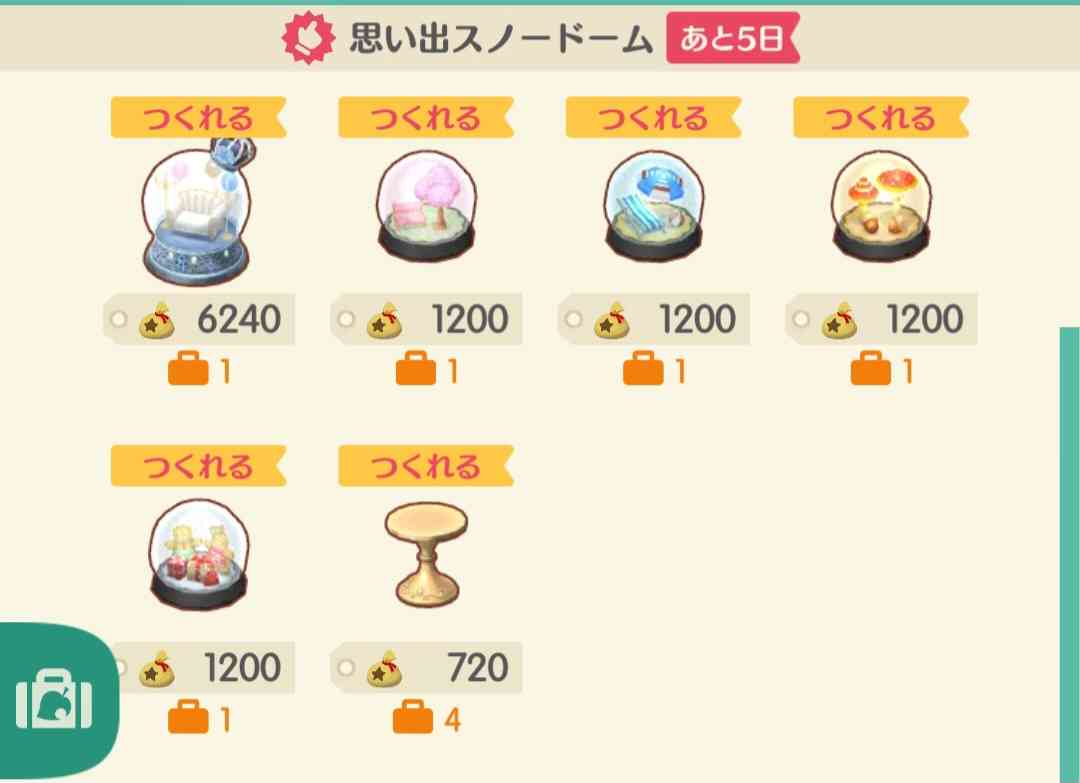Select the white throne snow globe
Viewport: 1080px width, 783px height.
pos(198,212)
